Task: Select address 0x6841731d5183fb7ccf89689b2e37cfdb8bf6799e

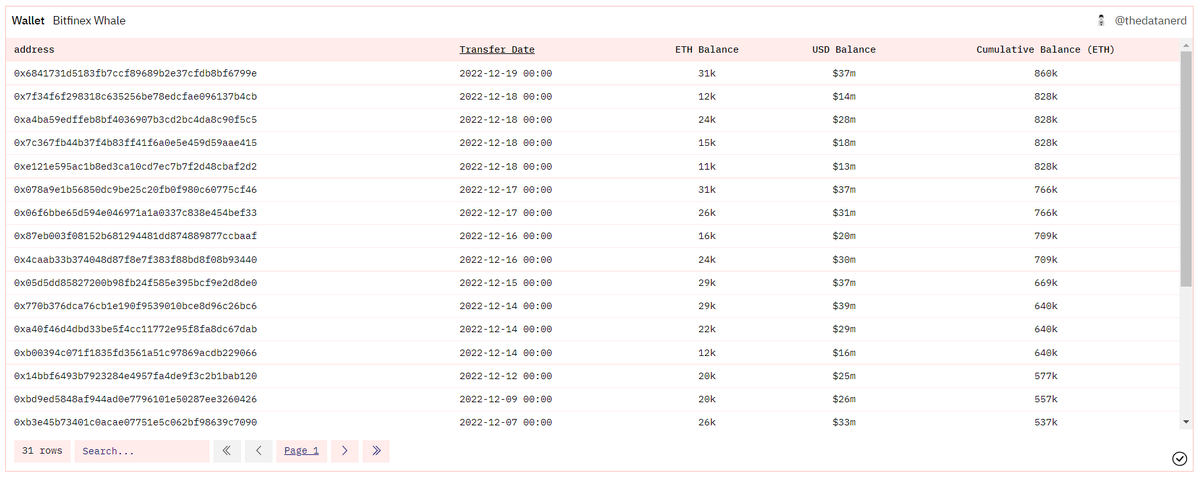Action: tap(135, 73)
